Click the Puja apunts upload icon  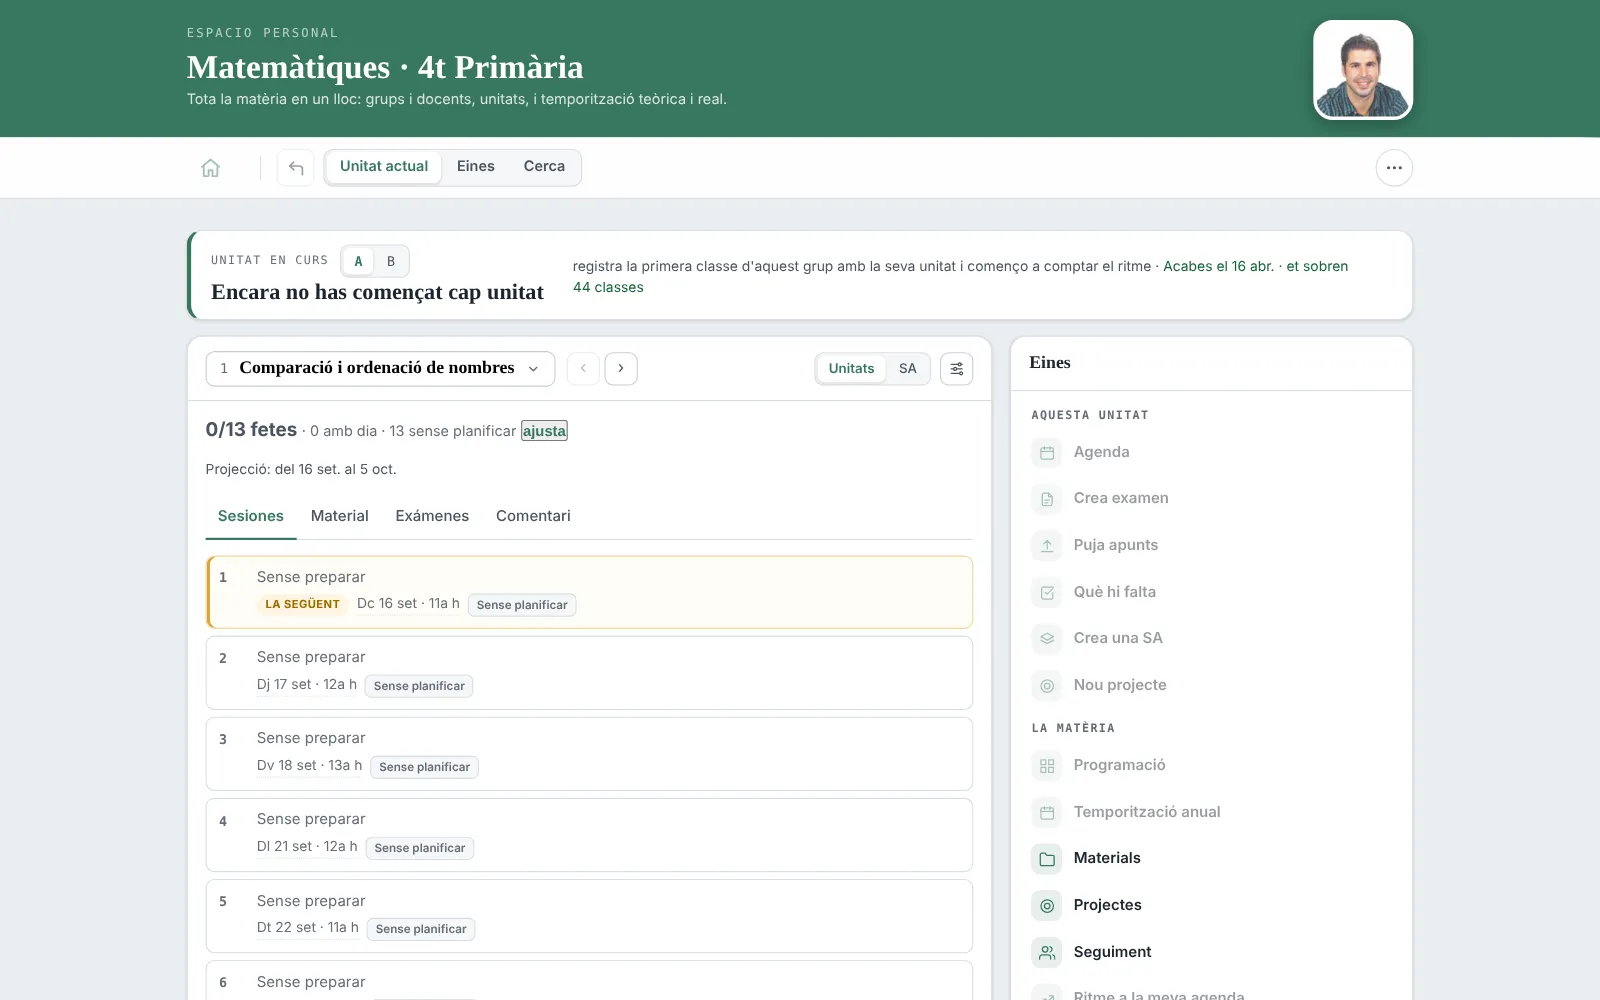pyautogui.click(x=1047, y=546)
